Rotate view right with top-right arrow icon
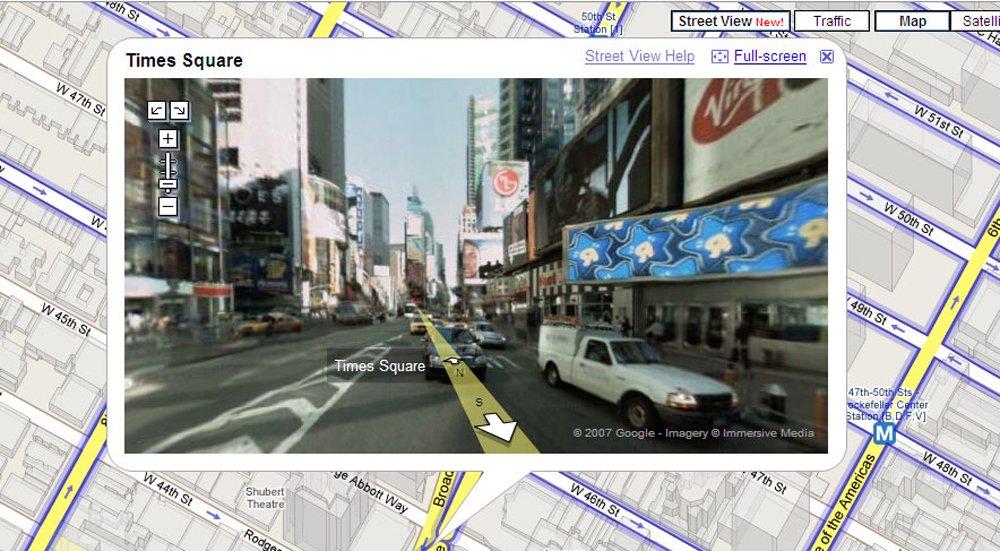Viewport: 1000px width, 551px height. point(179,110)
